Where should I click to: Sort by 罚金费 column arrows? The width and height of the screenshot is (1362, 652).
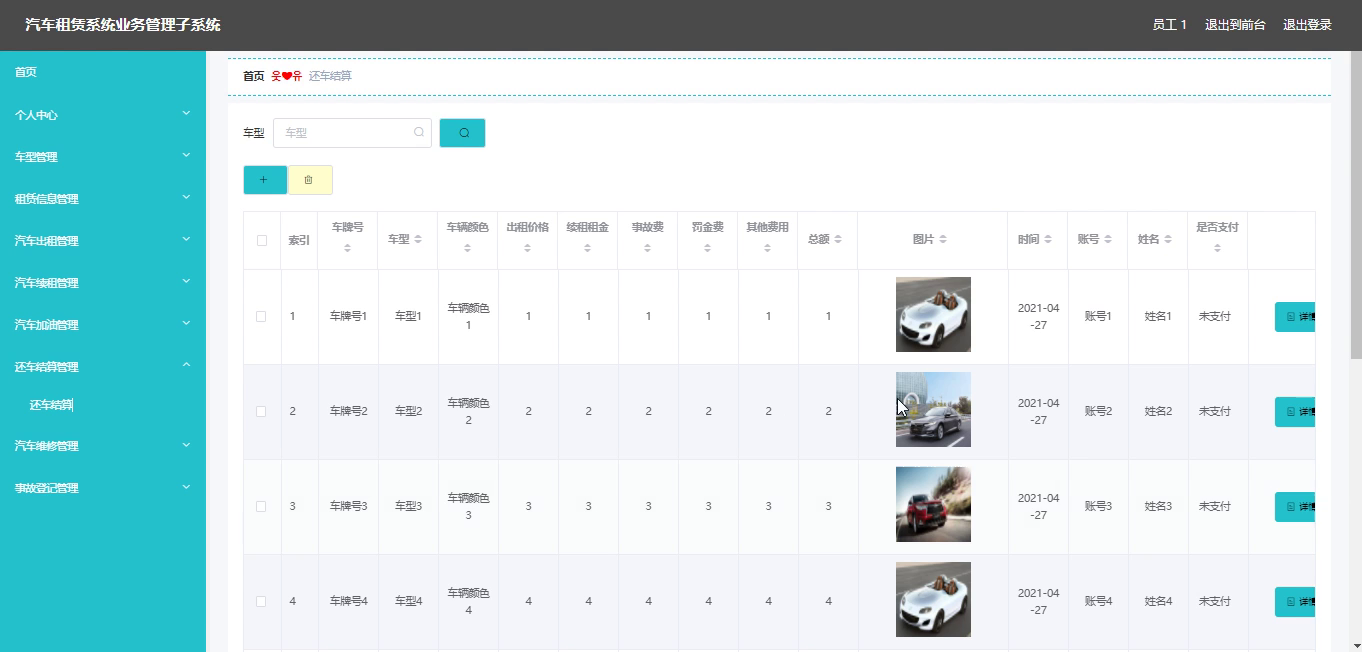[x=707, y=248]
